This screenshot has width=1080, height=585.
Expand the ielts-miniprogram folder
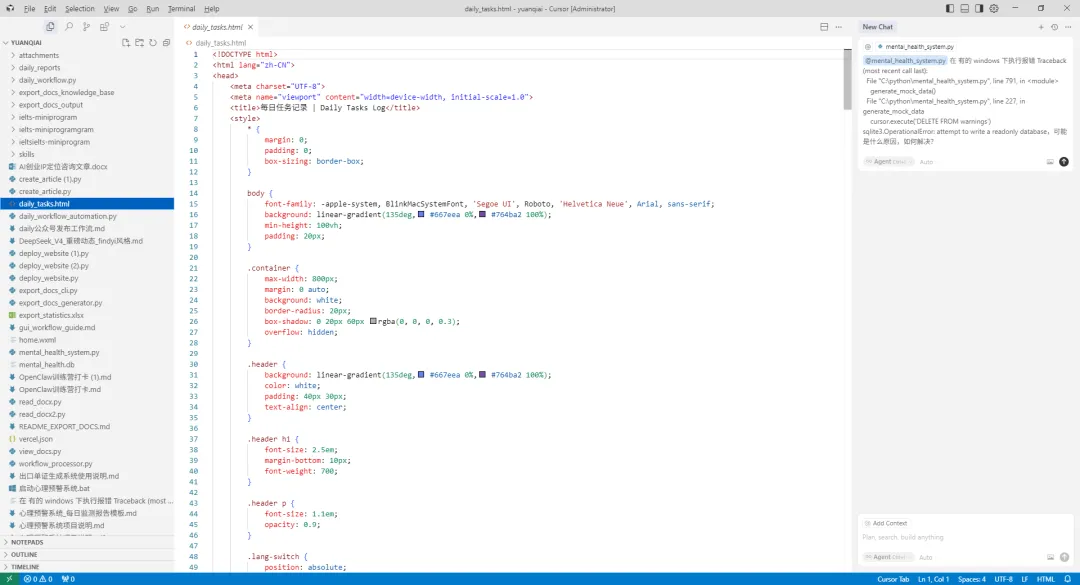(x=48, y=117)
